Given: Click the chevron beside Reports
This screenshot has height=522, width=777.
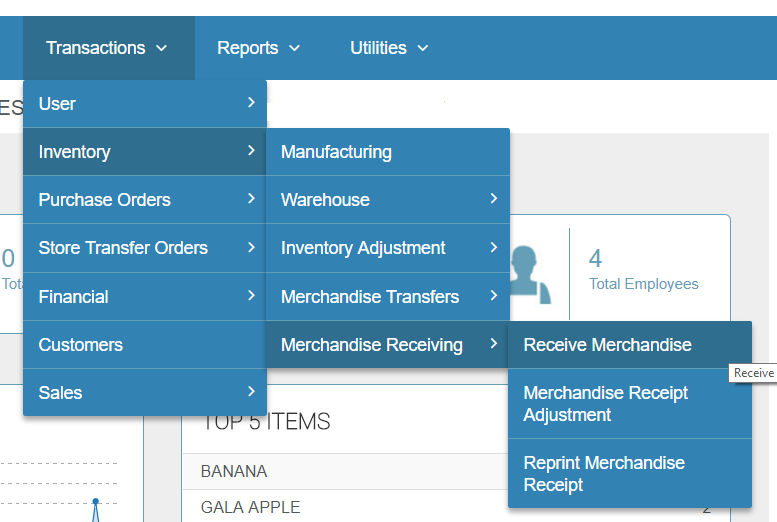Looking at the screenshot, I should tap(294, 48).
